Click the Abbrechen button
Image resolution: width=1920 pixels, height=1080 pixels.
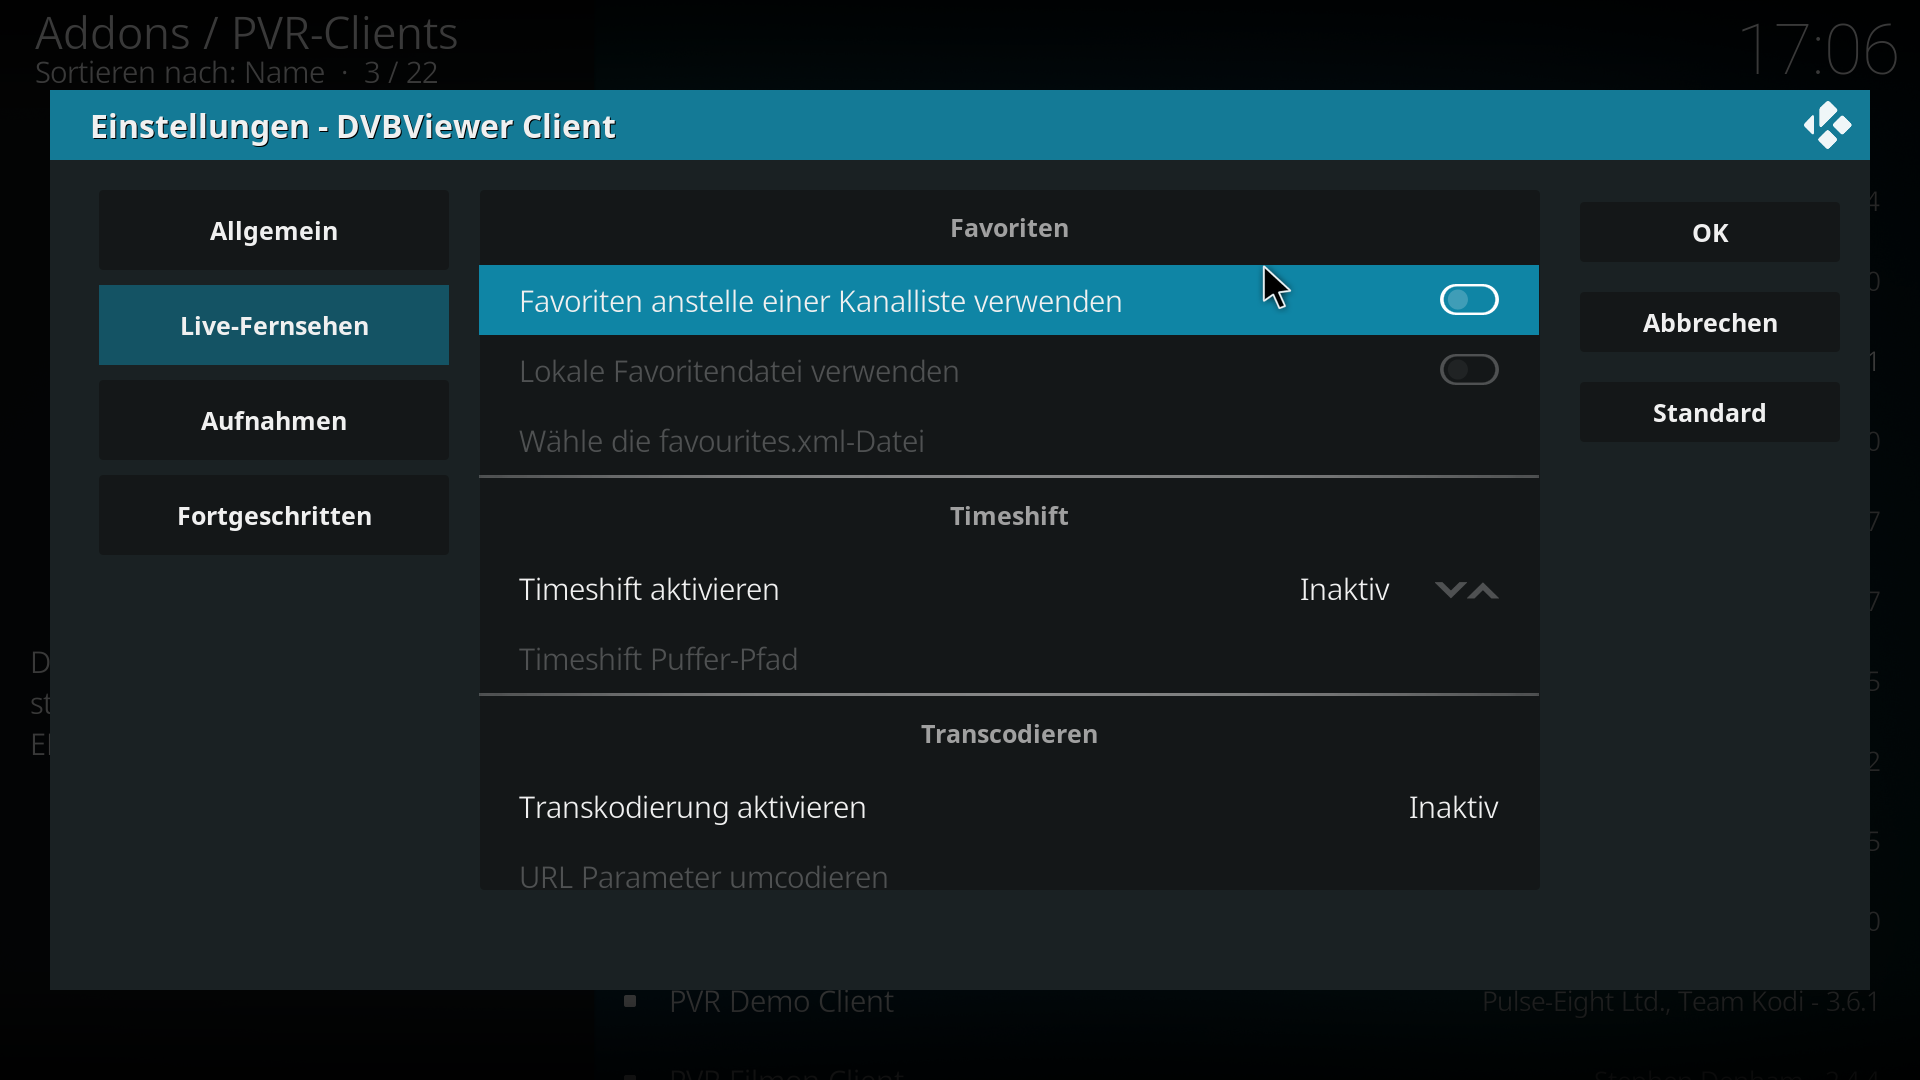(x=1710, y=322)
